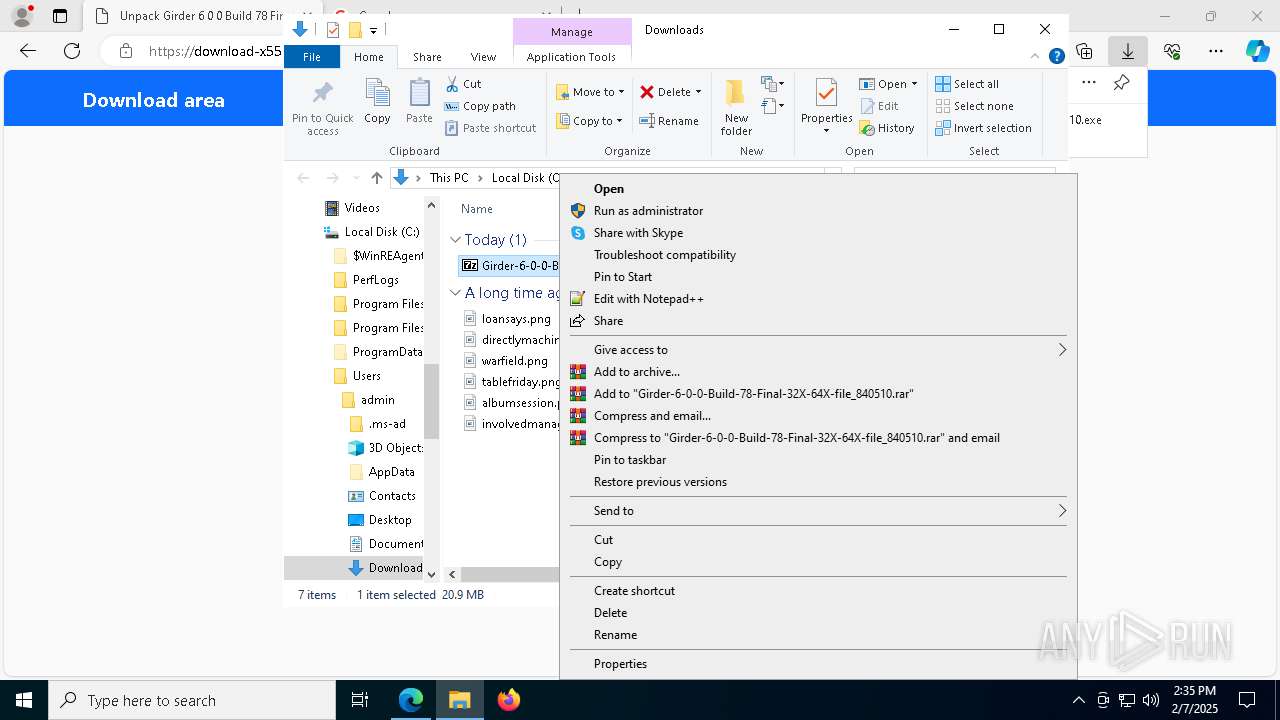Viewport: 1280px width, 720px height.
Task: Click the taskbar volume icon
Action: tap(1151, 700)
